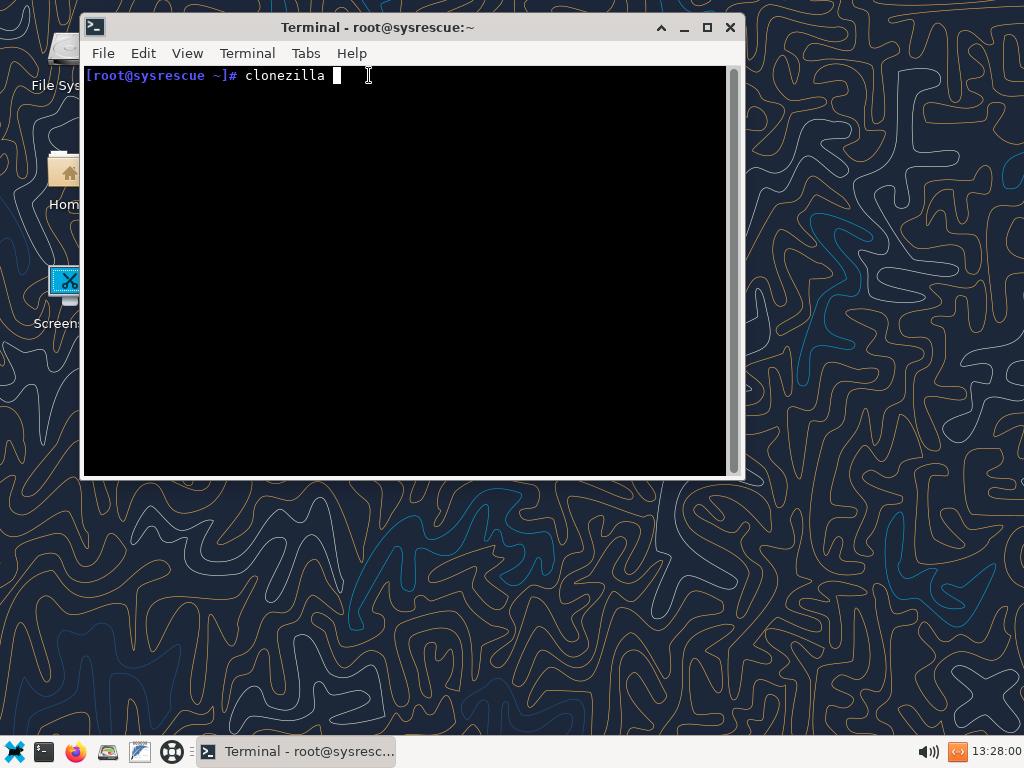
Task: Open the Help menu
Action: (351, 53)
